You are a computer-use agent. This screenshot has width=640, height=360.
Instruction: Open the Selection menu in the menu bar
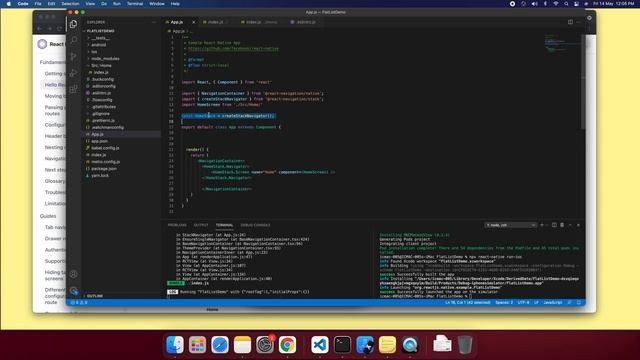[x=70, y=4]
